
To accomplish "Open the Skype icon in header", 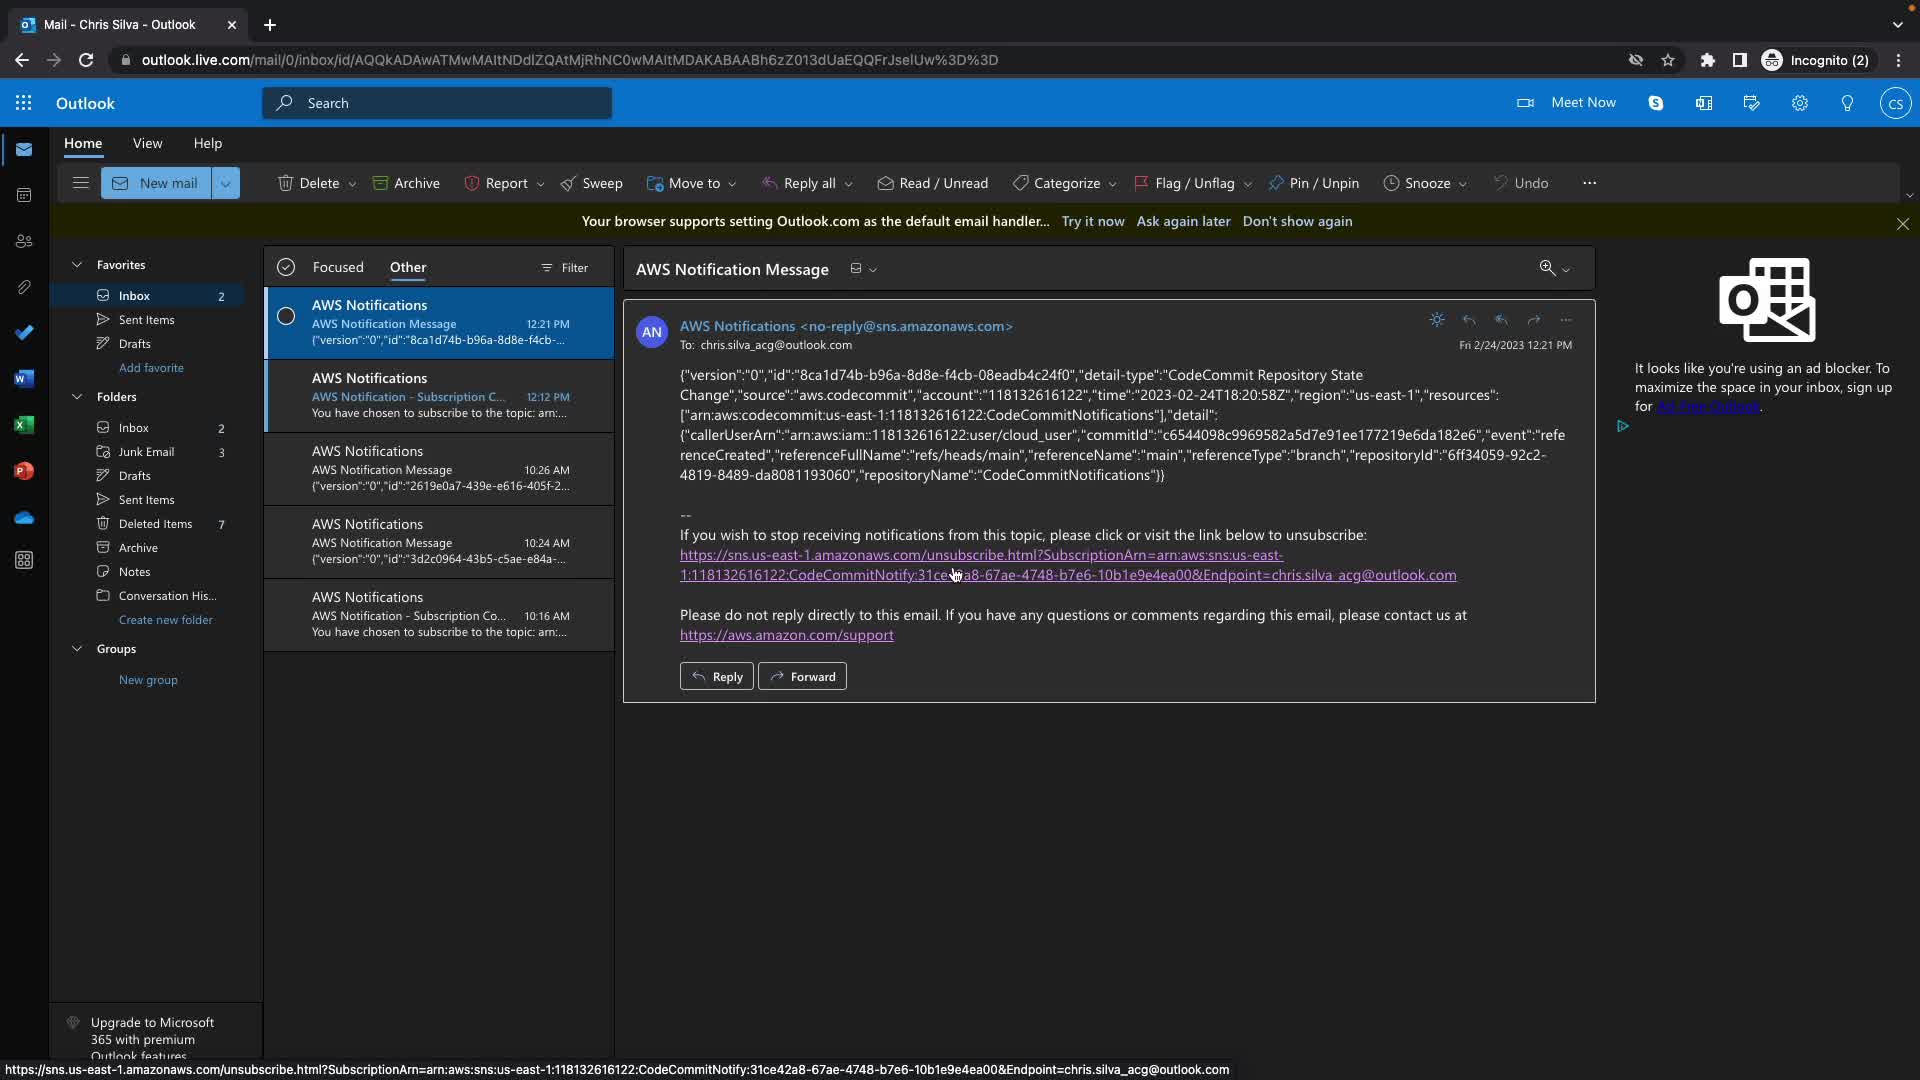I will pos(1655,103).
